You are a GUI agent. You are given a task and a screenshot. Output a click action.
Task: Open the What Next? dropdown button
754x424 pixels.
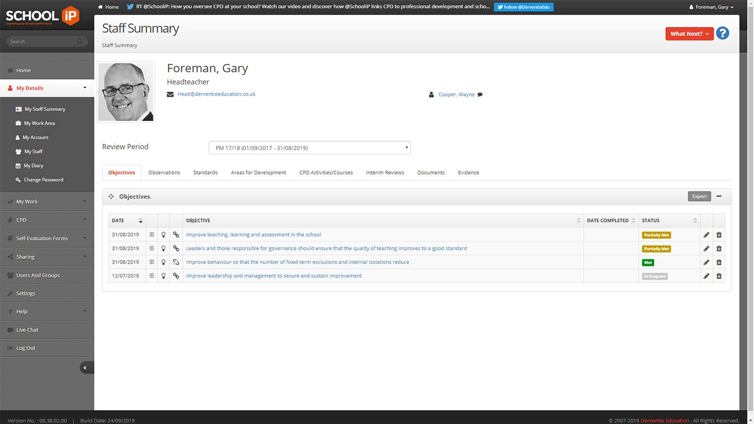[x=689, y=34]
